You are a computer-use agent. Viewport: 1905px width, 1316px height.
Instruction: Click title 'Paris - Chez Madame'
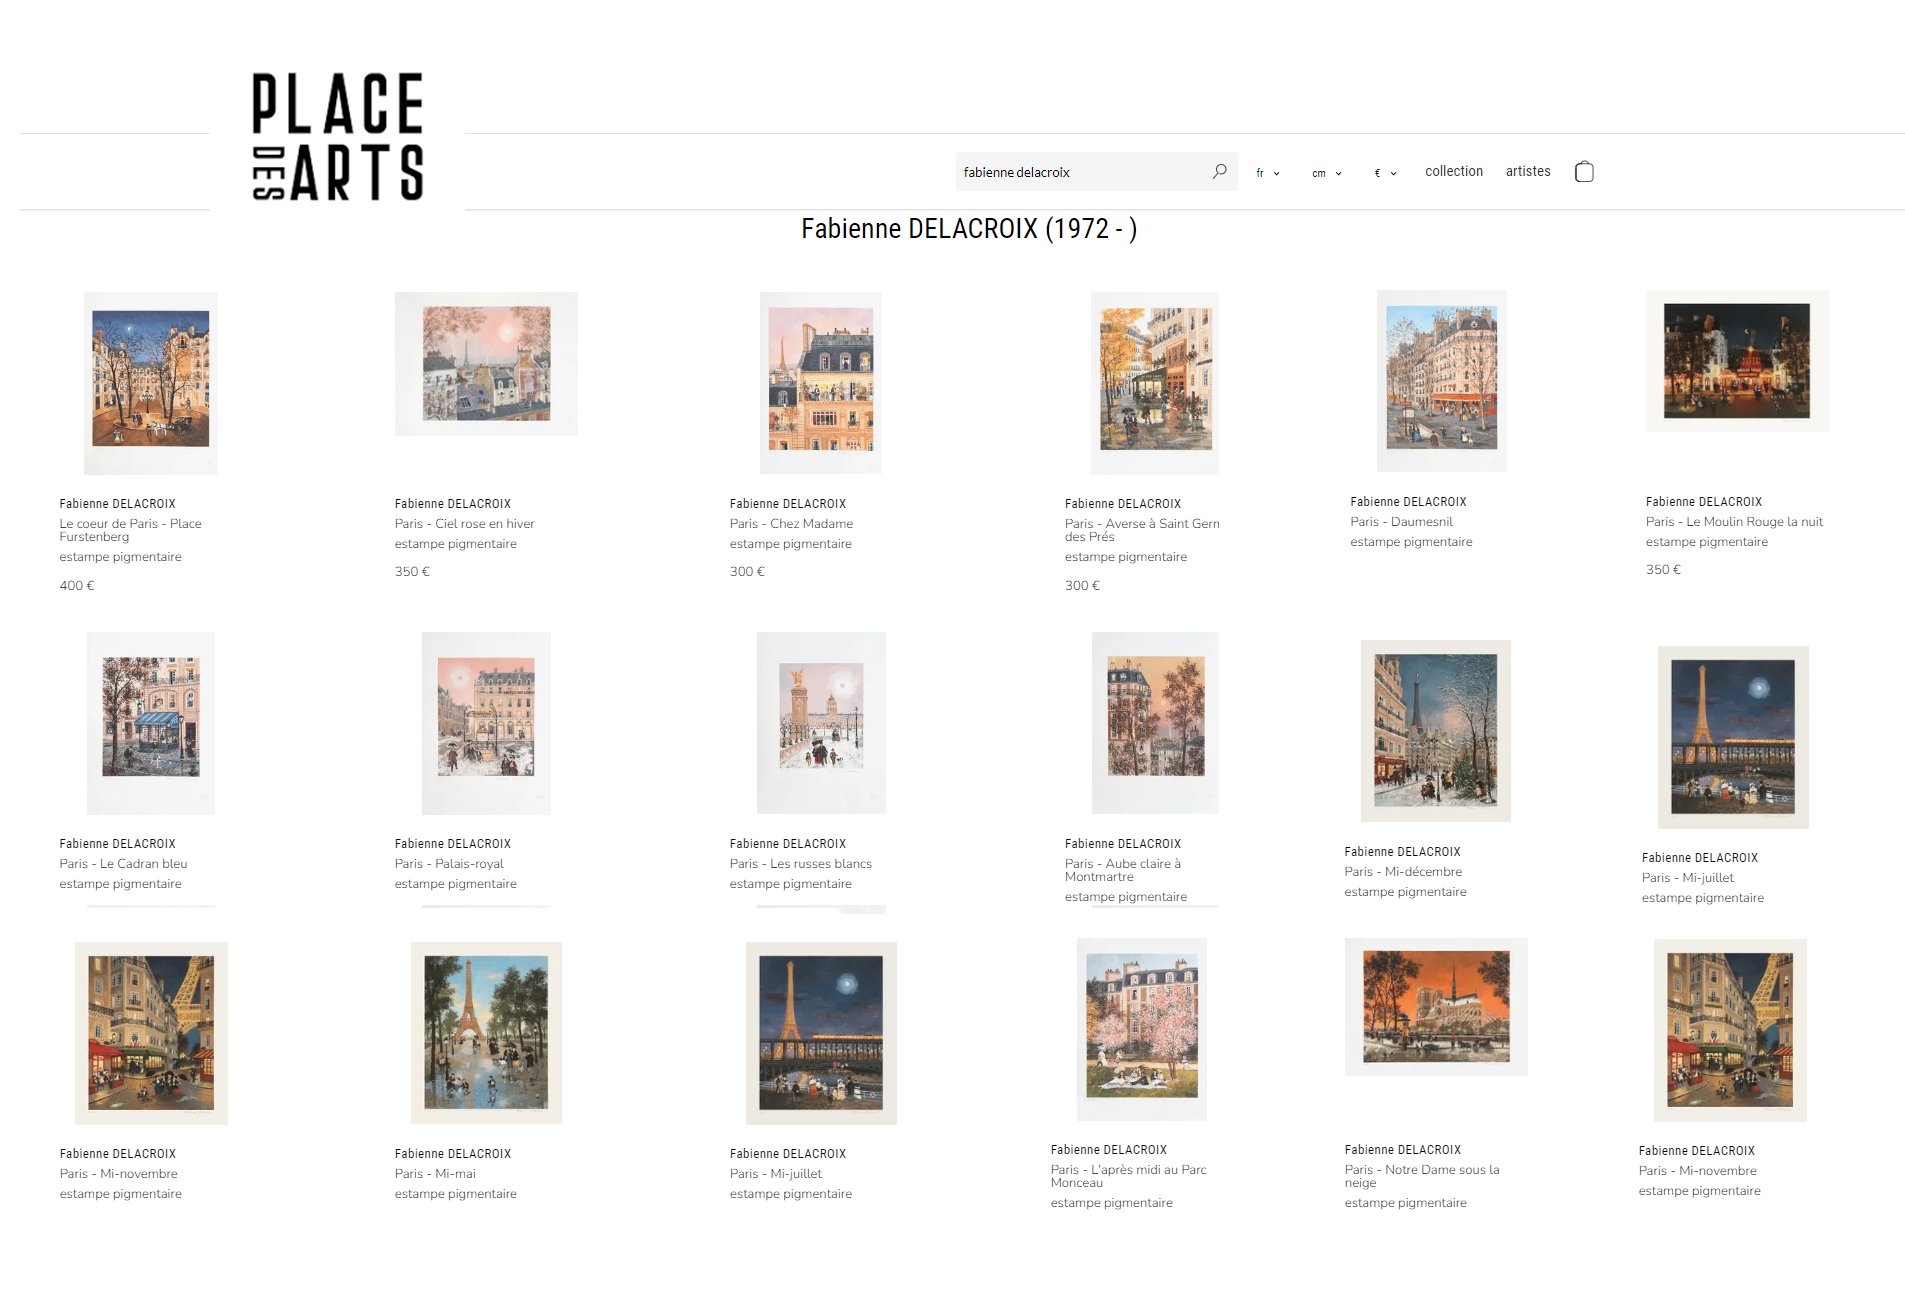coord(791,524)
